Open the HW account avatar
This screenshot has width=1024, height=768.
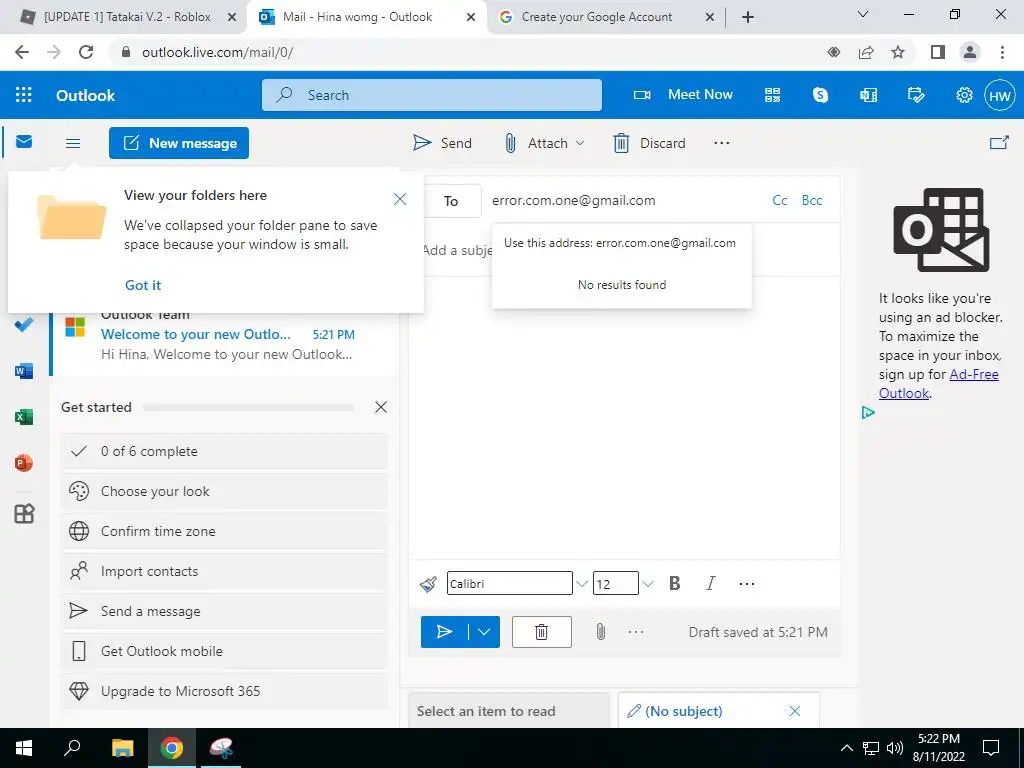click(999, 95)
